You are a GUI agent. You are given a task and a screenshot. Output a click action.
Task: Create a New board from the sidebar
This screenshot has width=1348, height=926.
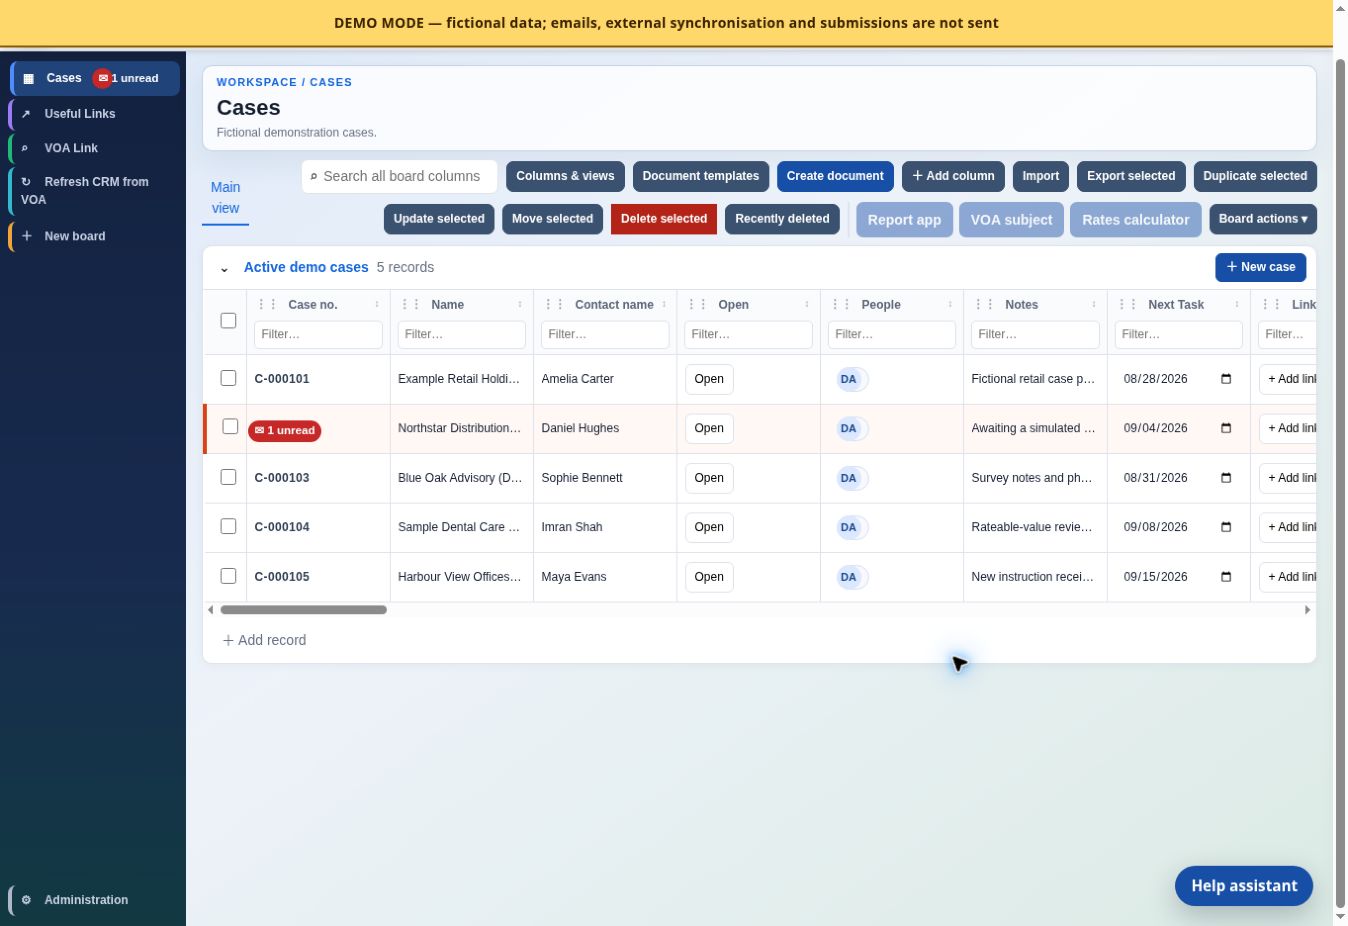click(x=95, y=236)
